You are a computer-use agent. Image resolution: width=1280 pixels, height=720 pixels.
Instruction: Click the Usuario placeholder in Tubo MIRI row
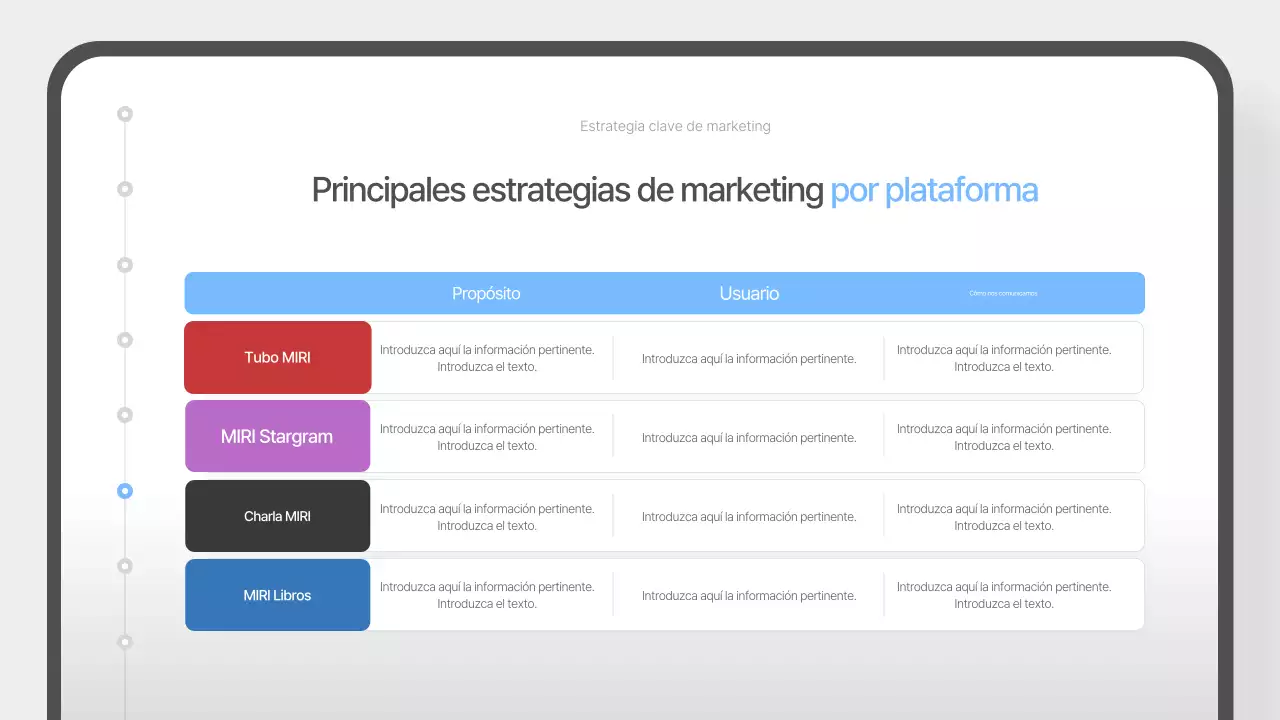749,358
